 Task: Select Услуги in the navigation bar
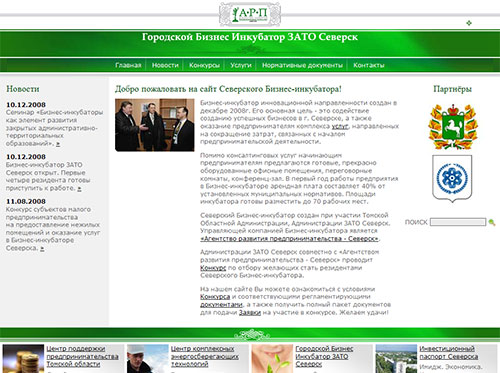(241, 65)
